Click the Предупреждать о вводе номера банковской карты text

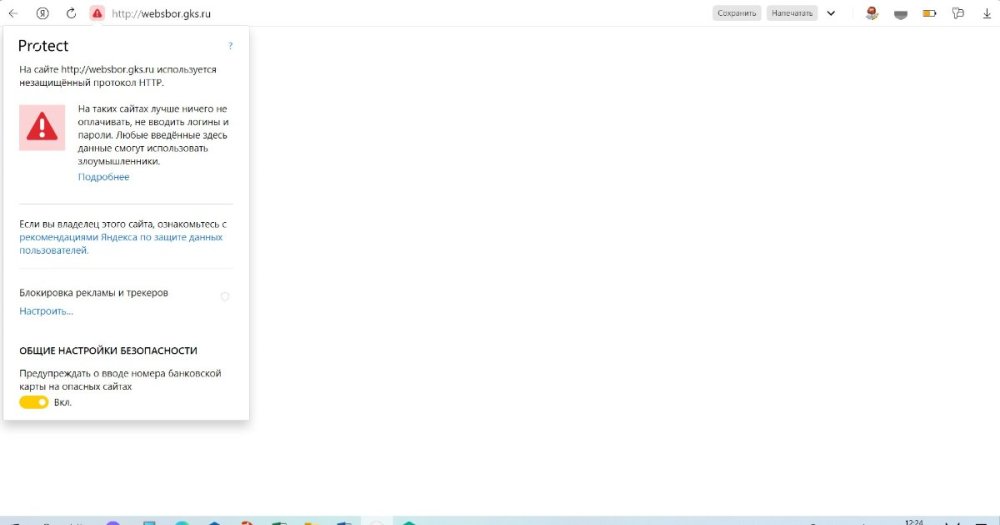pyautogui.click(x=120, y=380)
